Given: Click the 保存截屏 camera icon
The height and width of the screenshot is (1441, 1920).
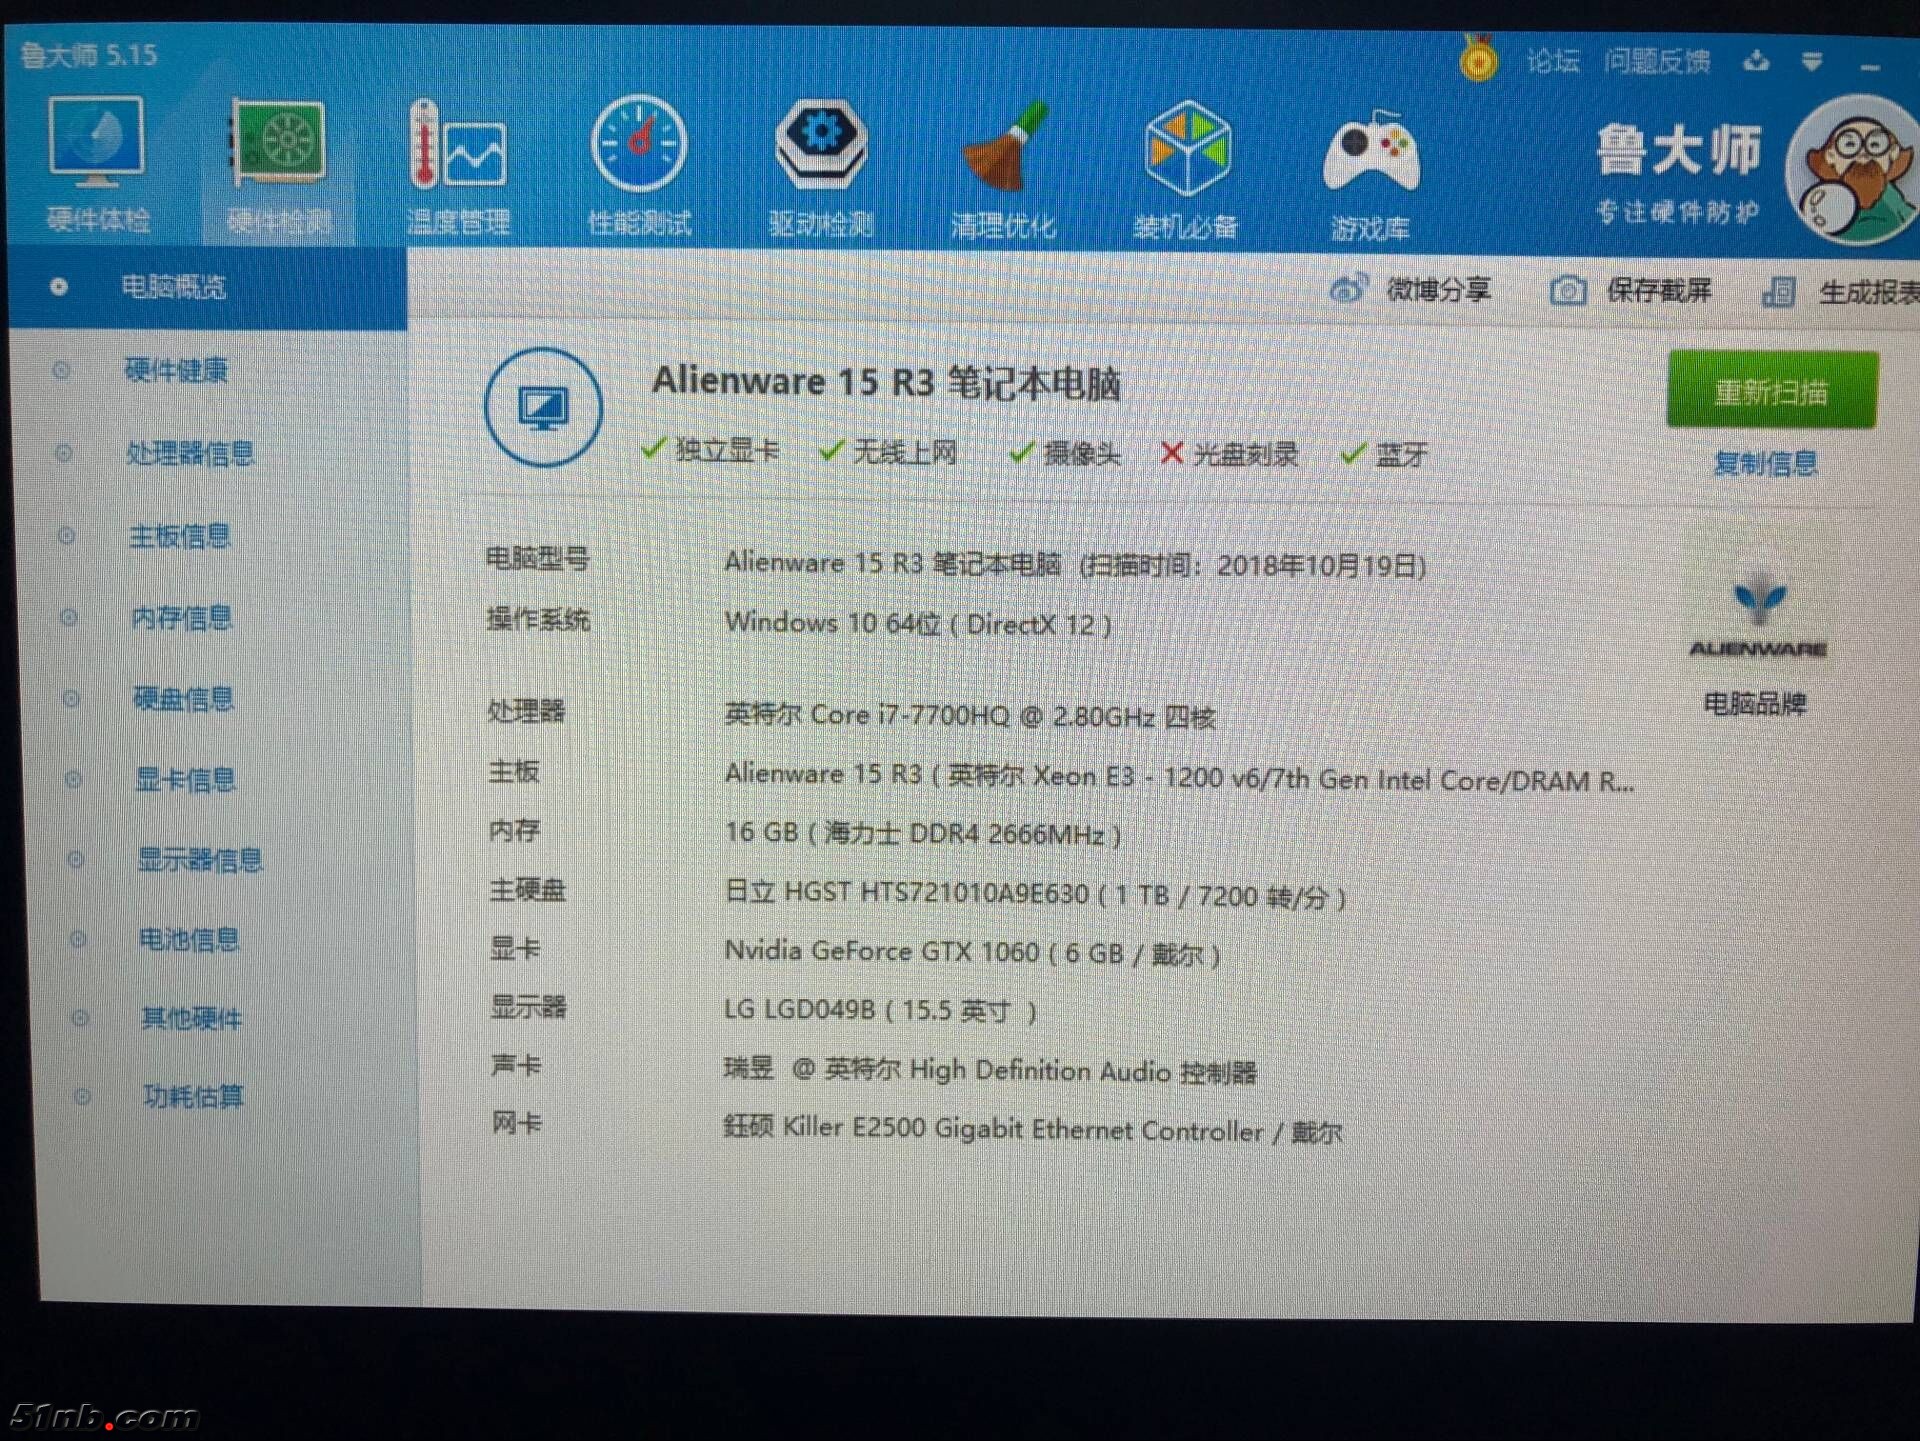Looking at the screenshot, I should (1567, 291).
